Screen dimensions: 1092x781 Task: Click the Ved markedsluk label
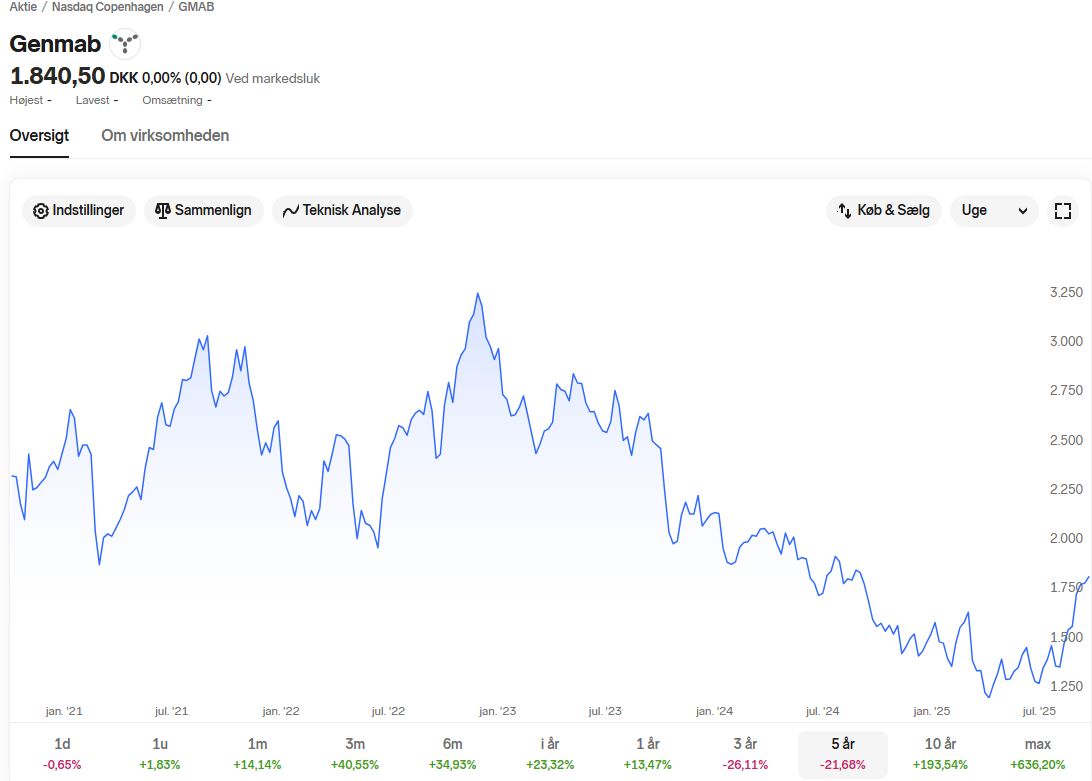point(273,78)
